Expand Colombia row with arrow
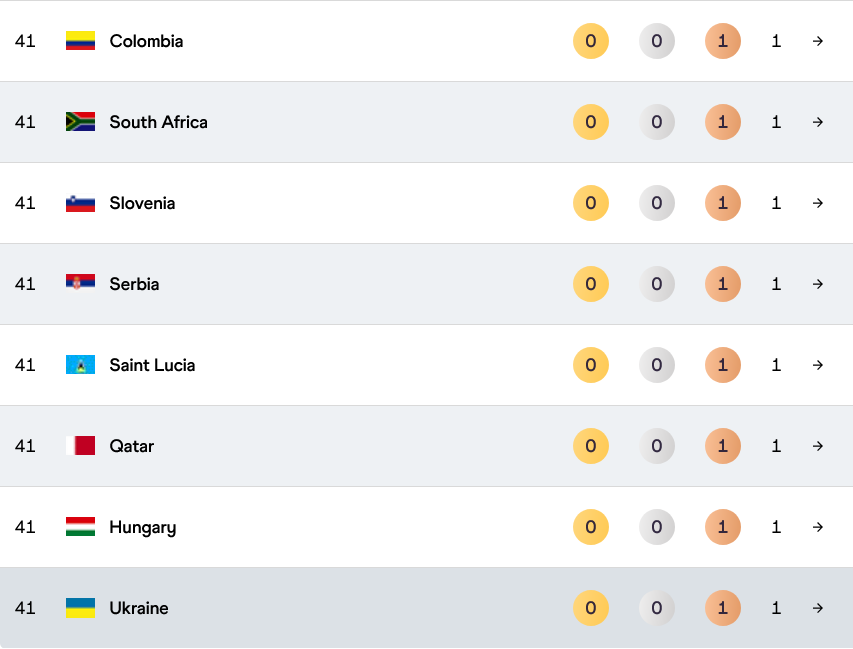 (818, 41)
